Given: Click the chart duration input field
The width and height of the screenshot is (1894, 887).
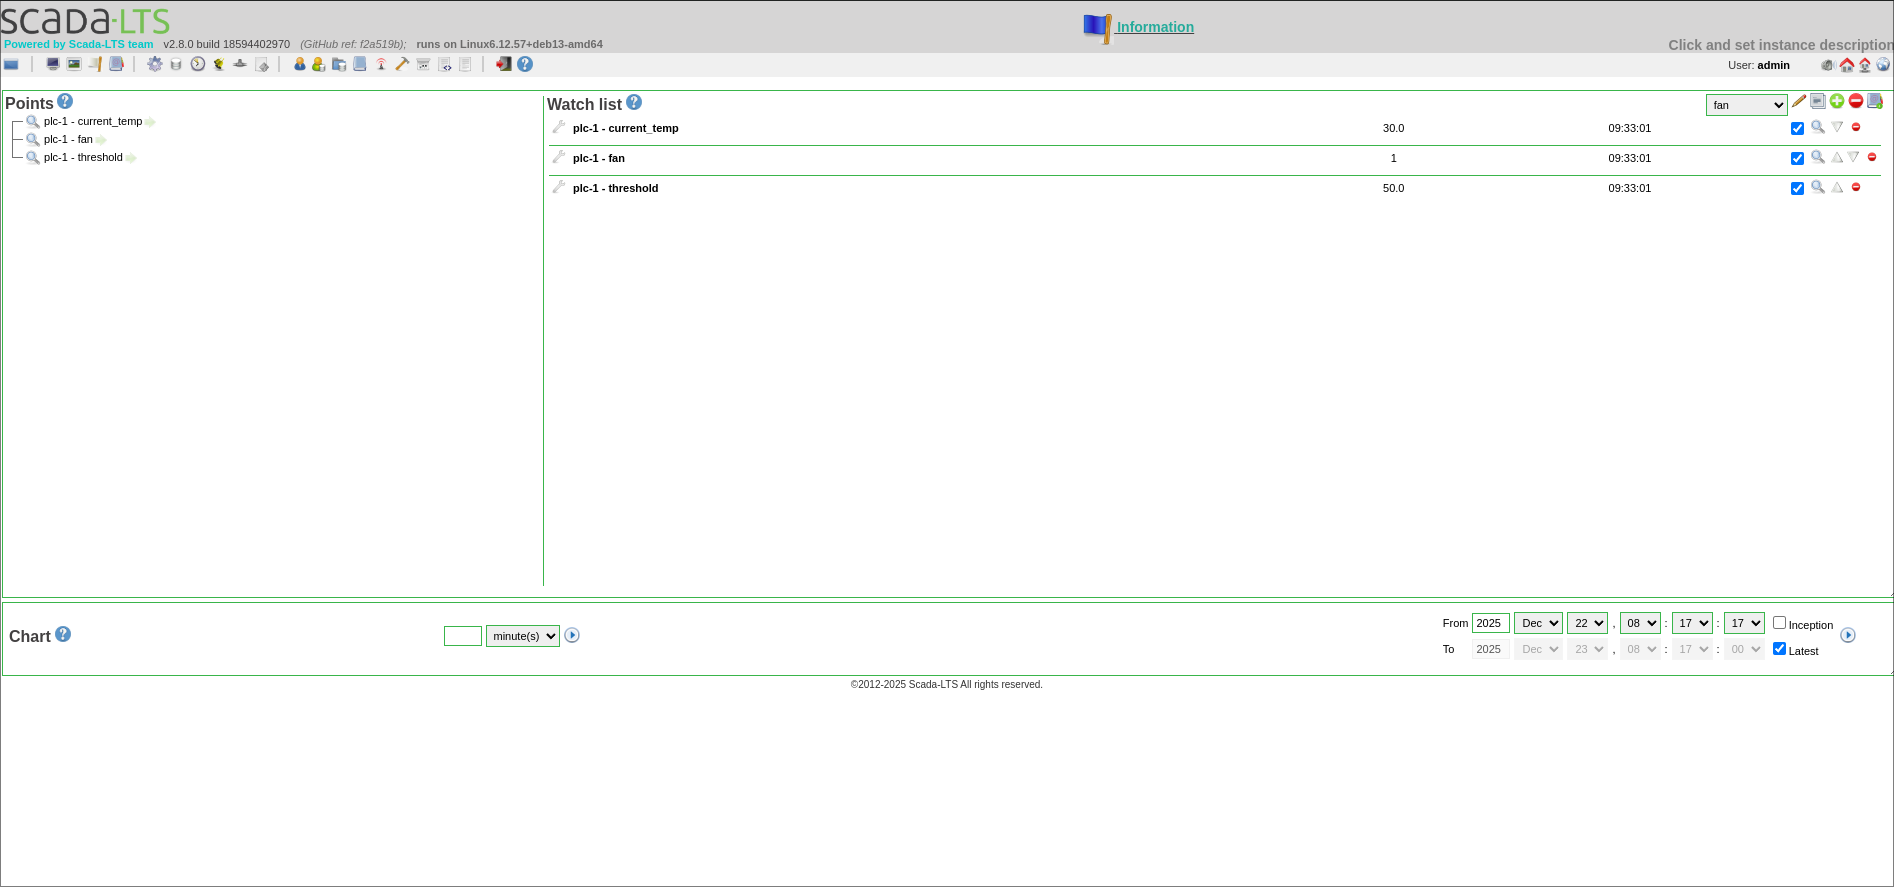Looking at the screenshot, I should tap(463, 636).
